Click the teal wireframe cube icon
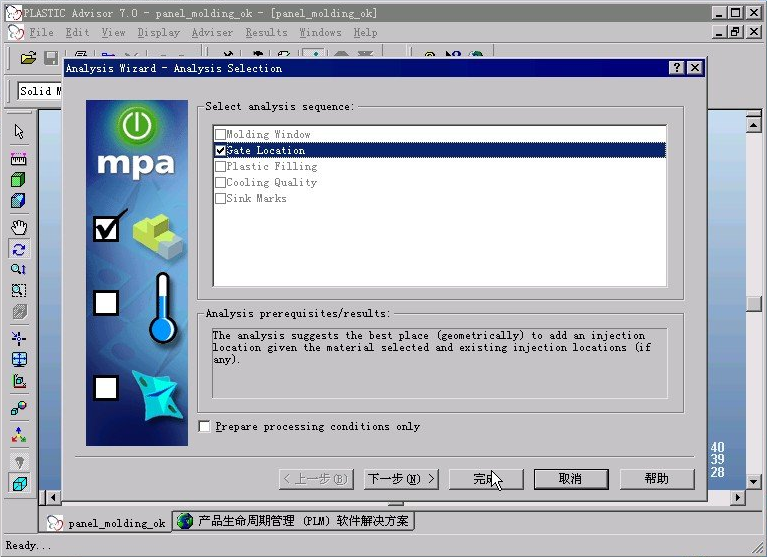The width and height of the screenshot is (767, 557). [19, 483]
